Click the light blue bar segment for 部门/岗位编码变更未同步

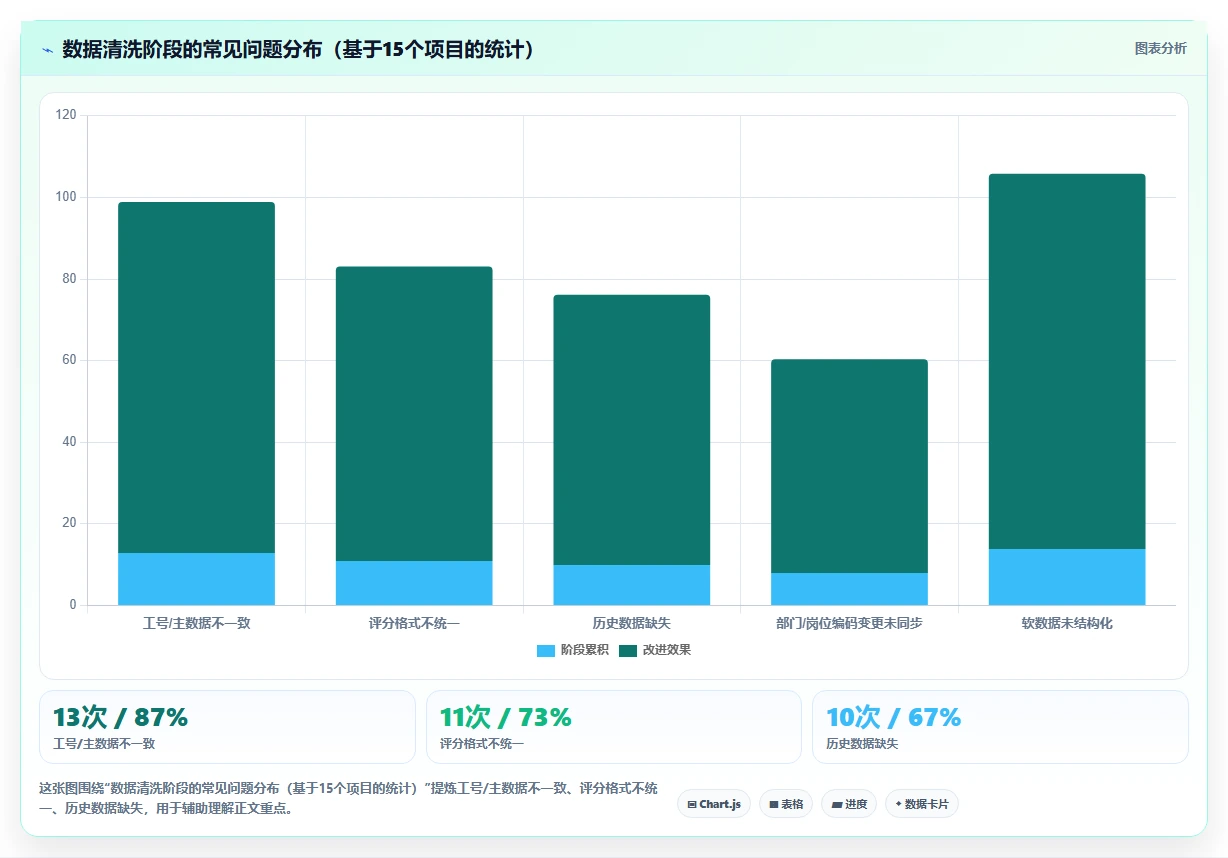pyautogui.click(x=849, y=589)
